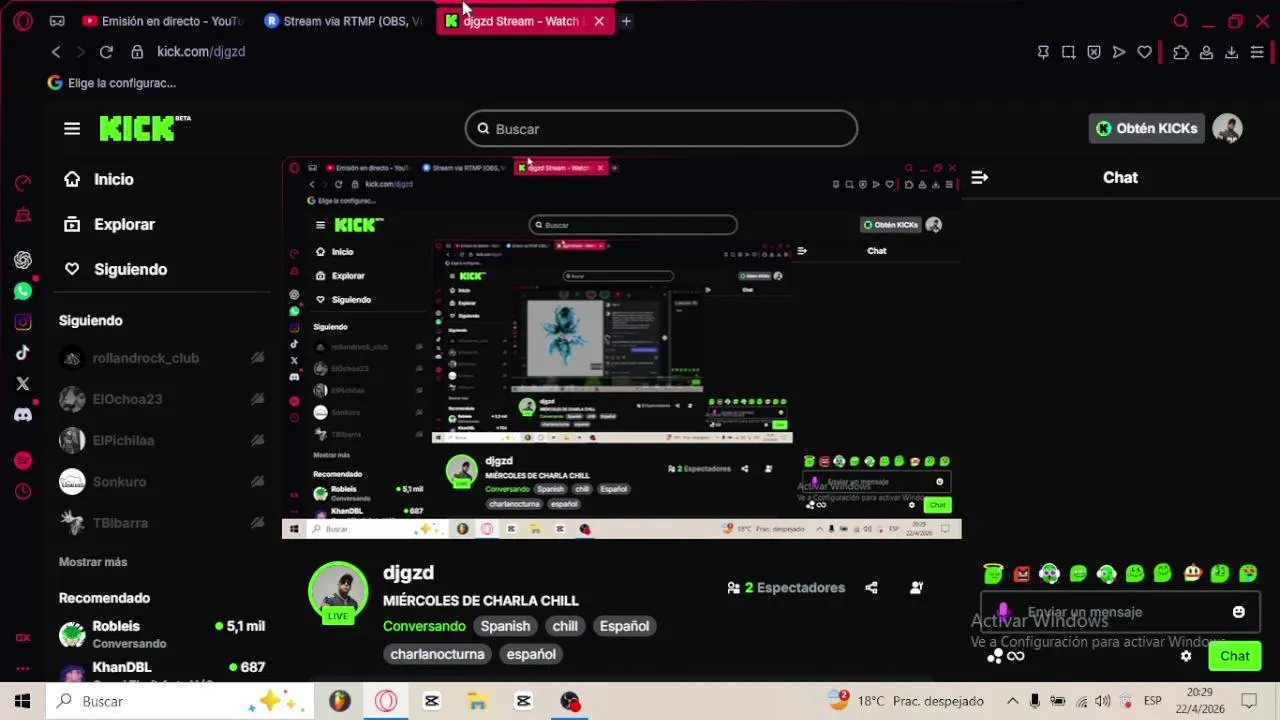
Task: Select the chill tag
Action: click(565, 626)
